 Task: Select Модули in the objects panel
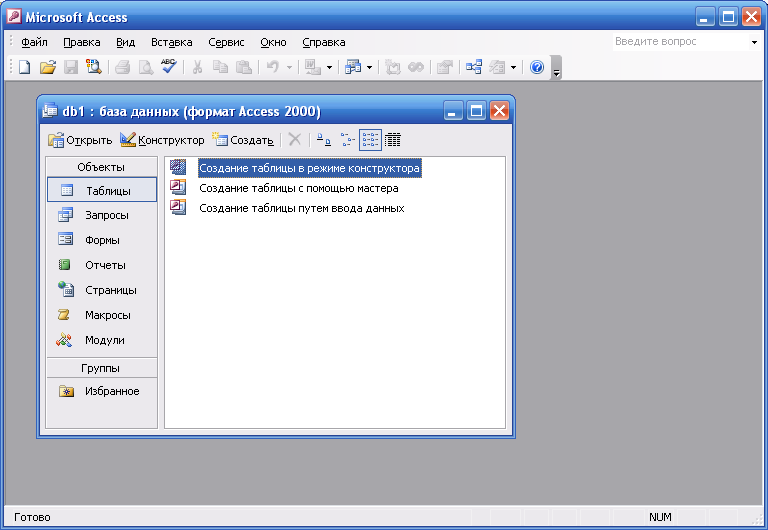[x=102, y=340]
